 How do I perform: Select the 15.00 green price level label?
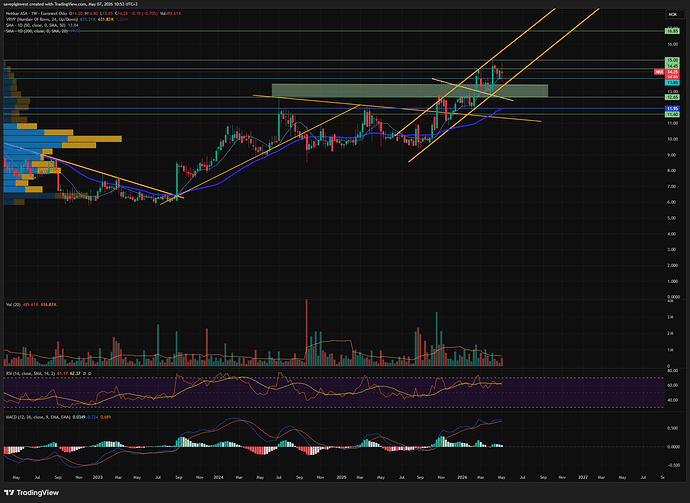pyautogui.click(x=672, y=60)
